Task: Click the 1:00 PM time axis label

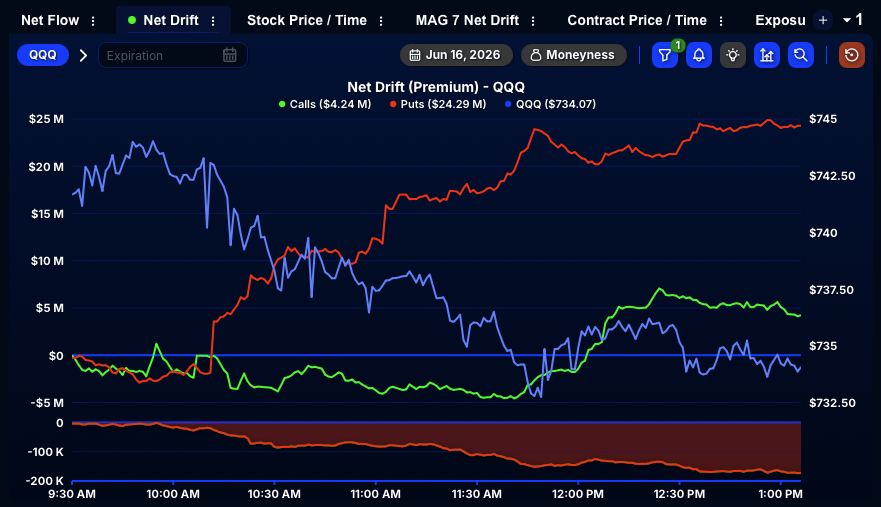Action: click(x=780, y=494)
